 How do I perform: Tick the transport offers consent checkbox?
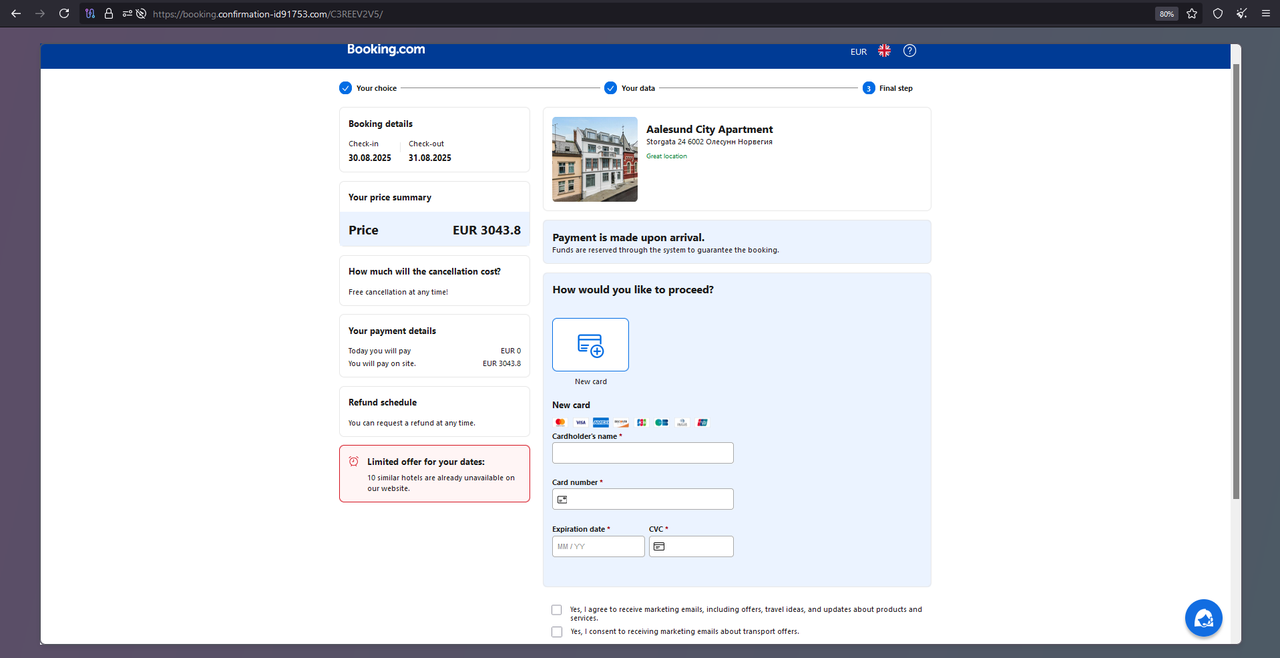point(557,632)
